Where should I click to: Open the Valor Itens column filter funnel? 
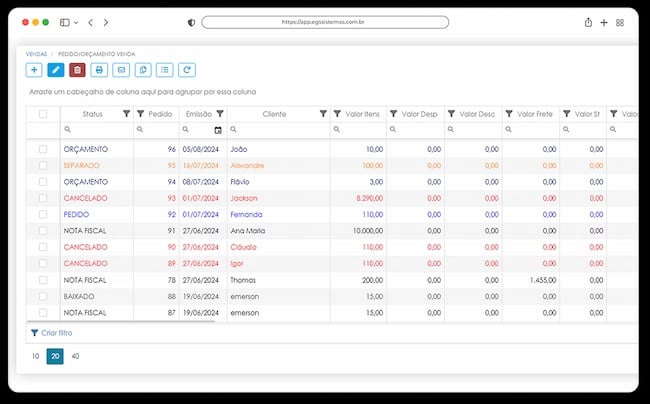tap(337, 114)
